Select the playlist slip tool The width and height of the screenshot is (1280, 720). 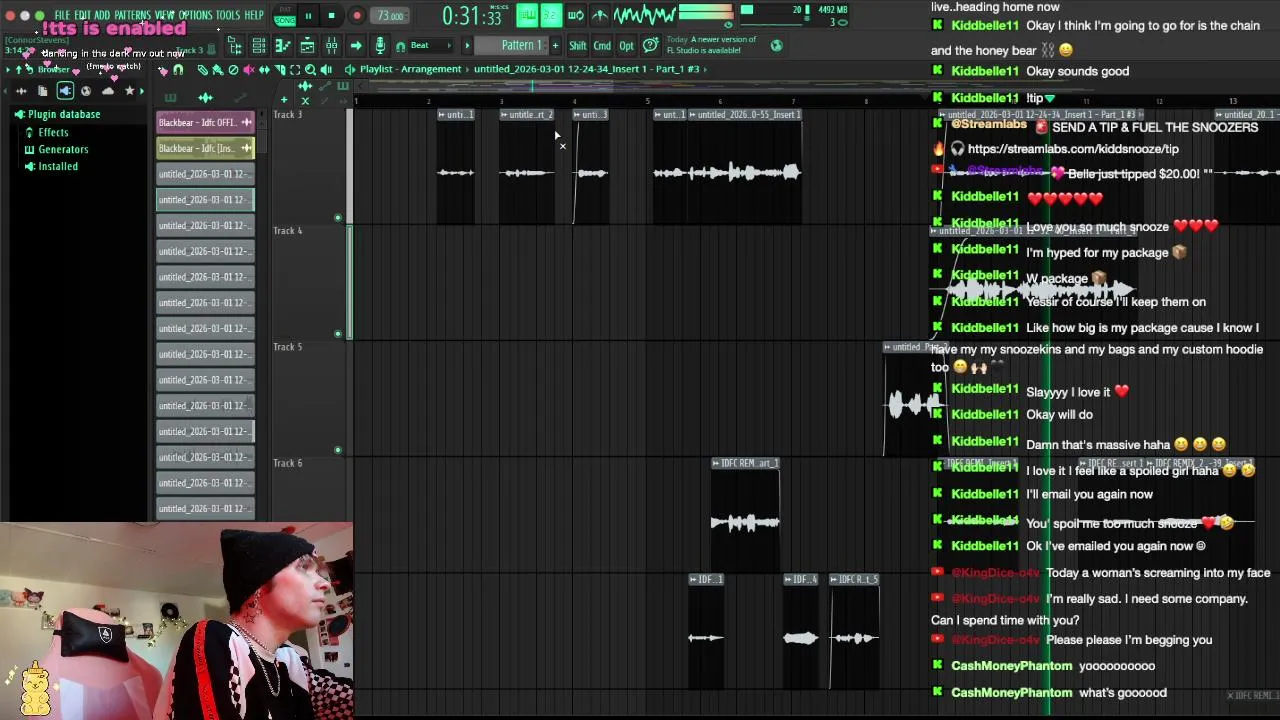click(x=264, y=70)
